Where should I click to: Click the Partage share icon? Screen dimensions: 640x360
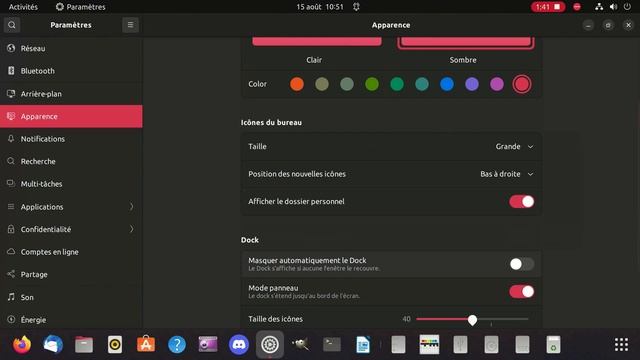[x=11, y=274]
